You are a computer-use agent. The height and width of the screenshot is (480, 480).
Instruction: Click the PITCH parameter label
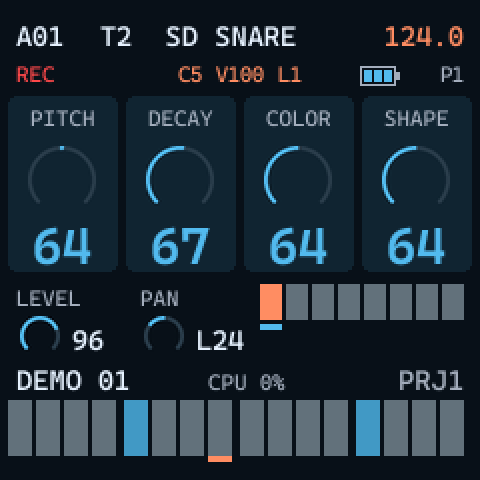coord(63,118)
